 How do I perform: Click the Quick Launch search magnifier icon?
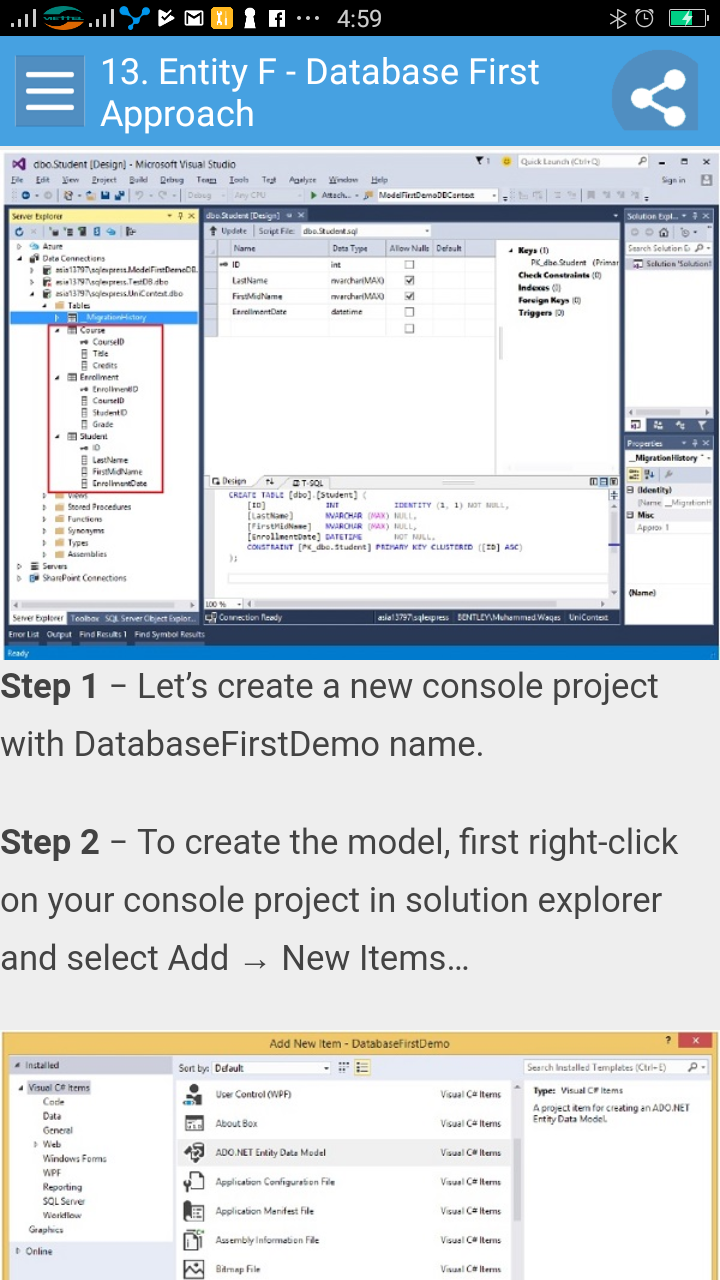click(x=641, y=161)
